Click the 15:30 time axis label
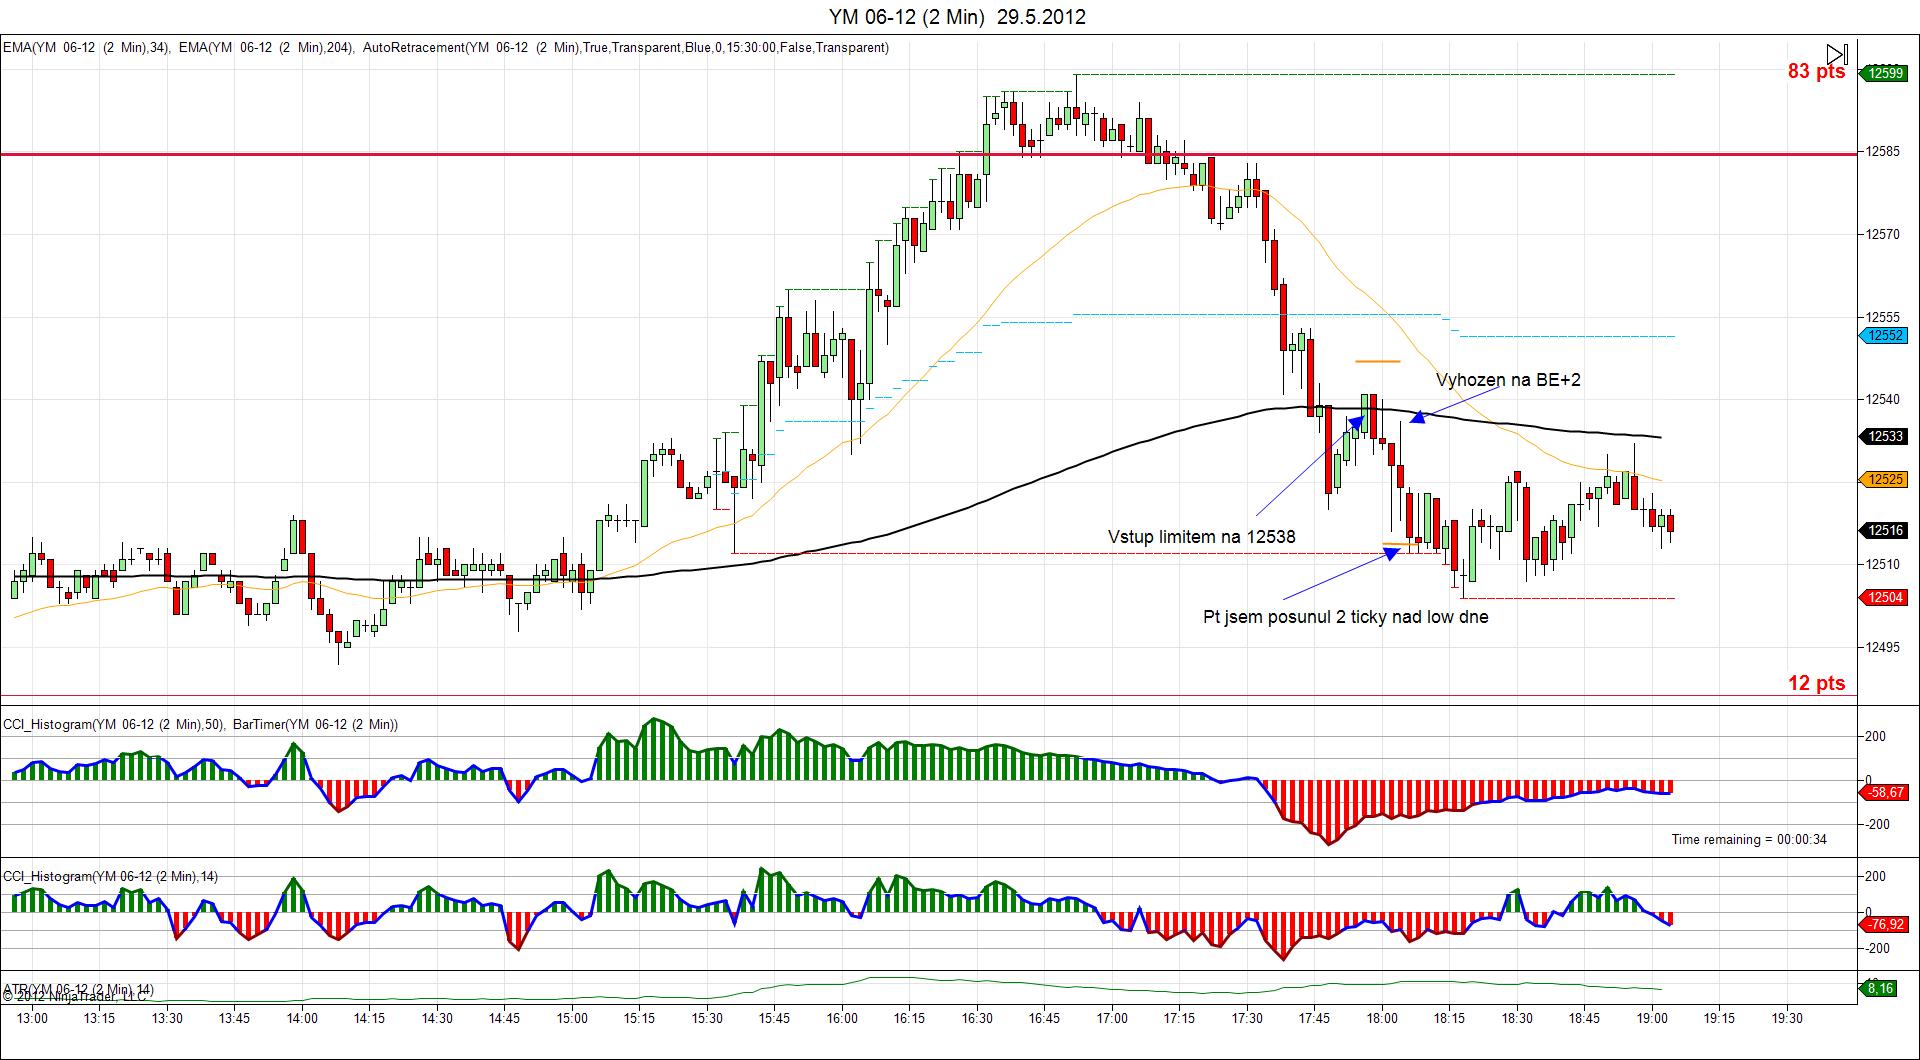The height and width of the screenshot is (1060, 1920). coord(707,1018)
